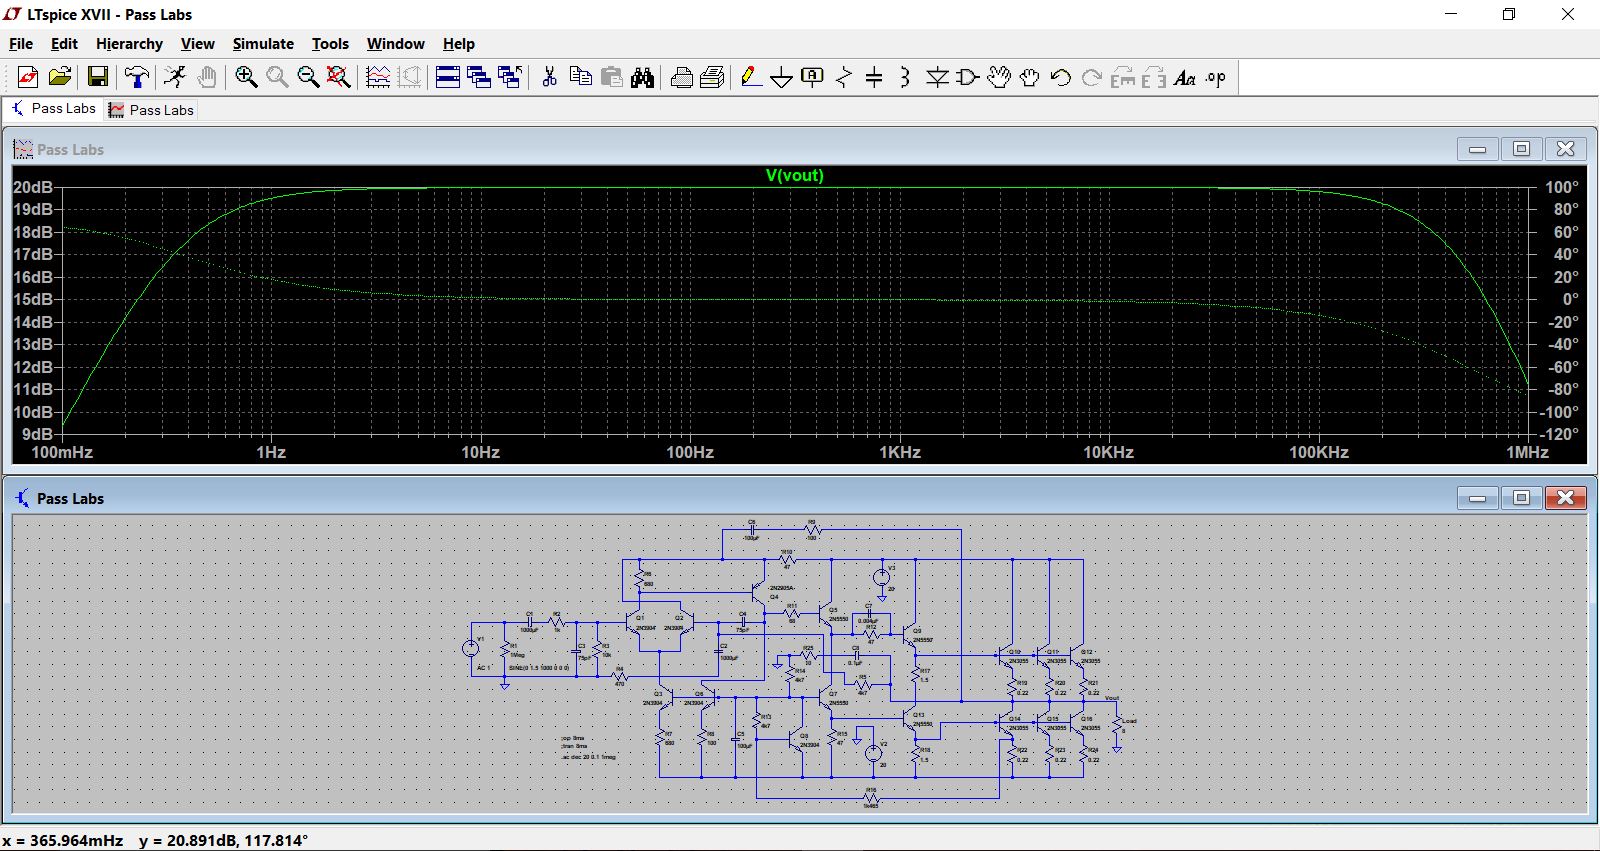Open the View menu

[197, 44]
